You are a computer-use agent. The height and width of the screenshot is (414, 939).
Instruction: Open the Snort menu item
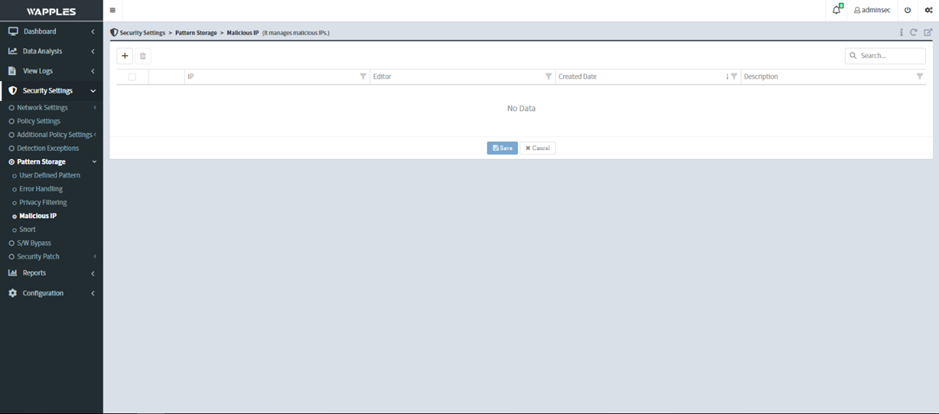(27, 229)
